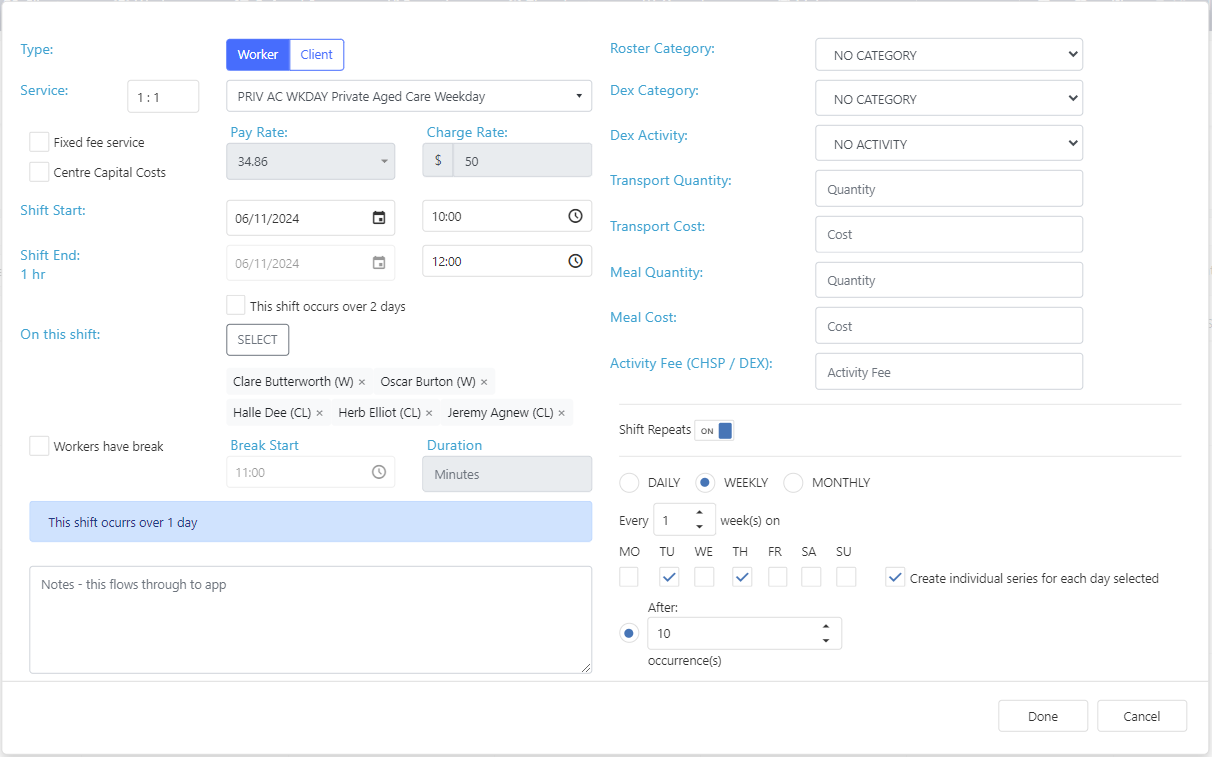The width and height of the screenshot is (1212, 757).
Task: Click the Meal Quantity field
Action: coord(949,280)
